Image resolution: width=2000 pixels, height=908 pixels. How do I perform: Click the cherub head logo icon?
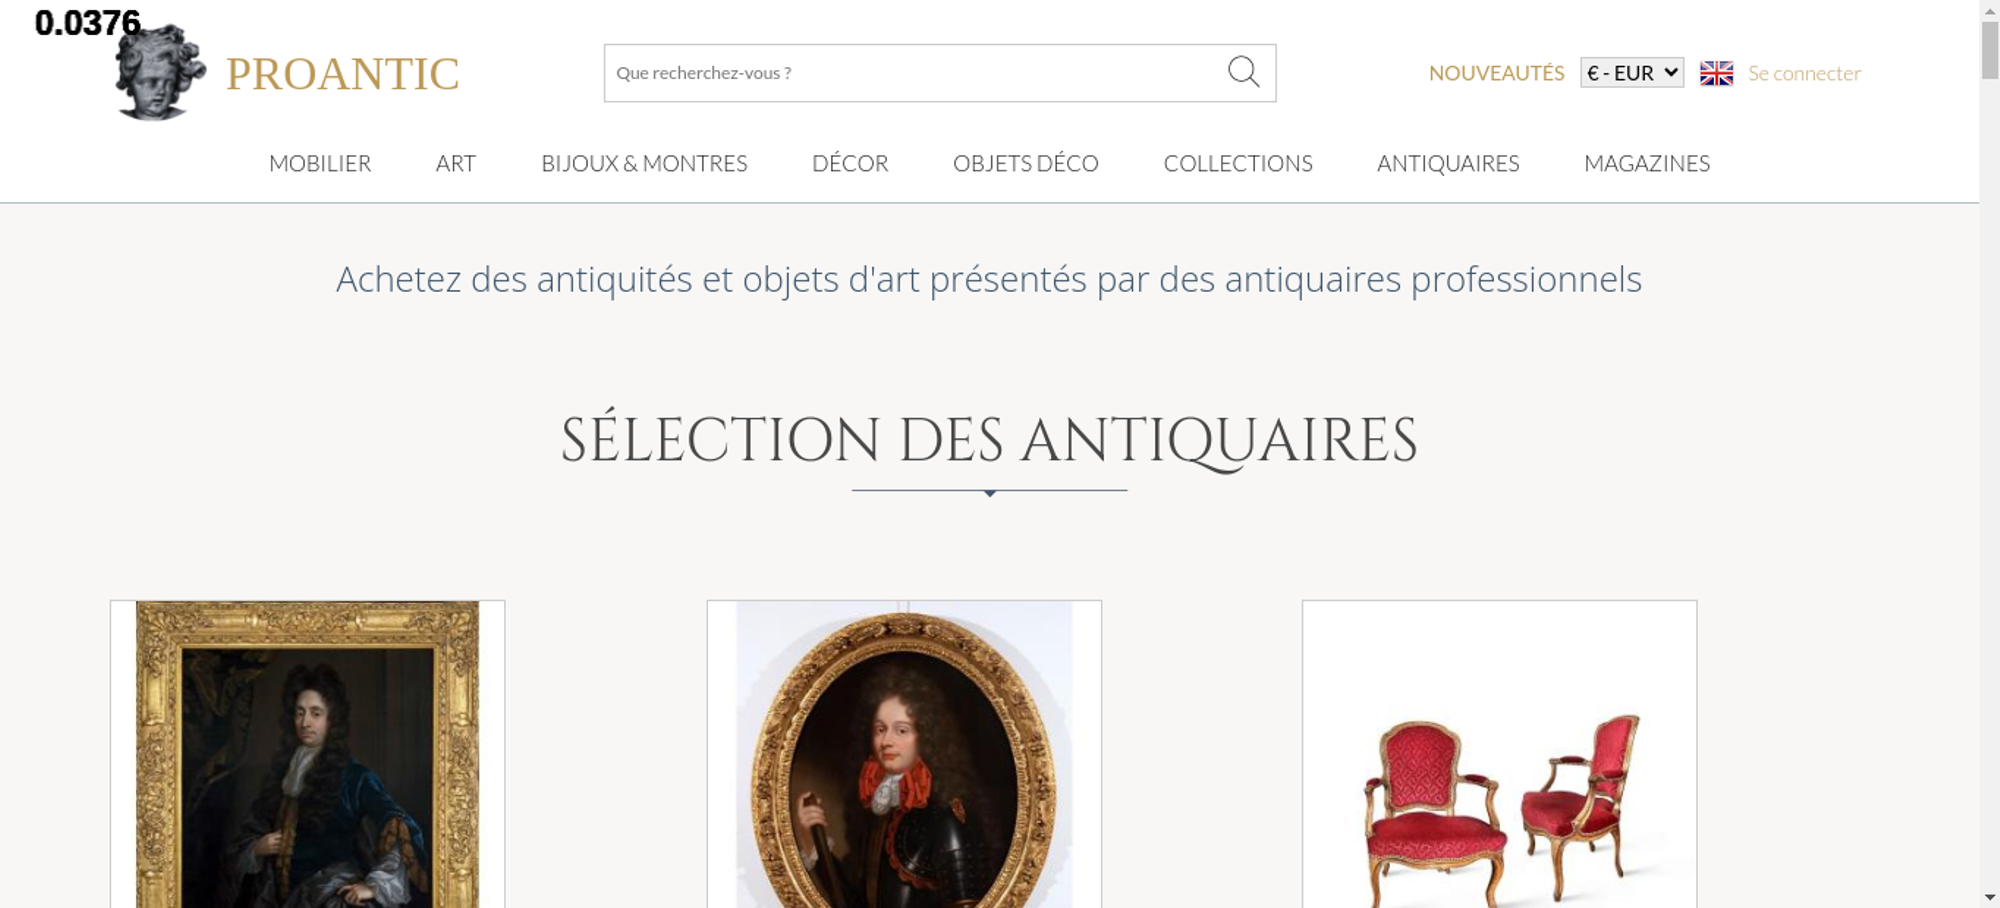[x=160, y=72]
